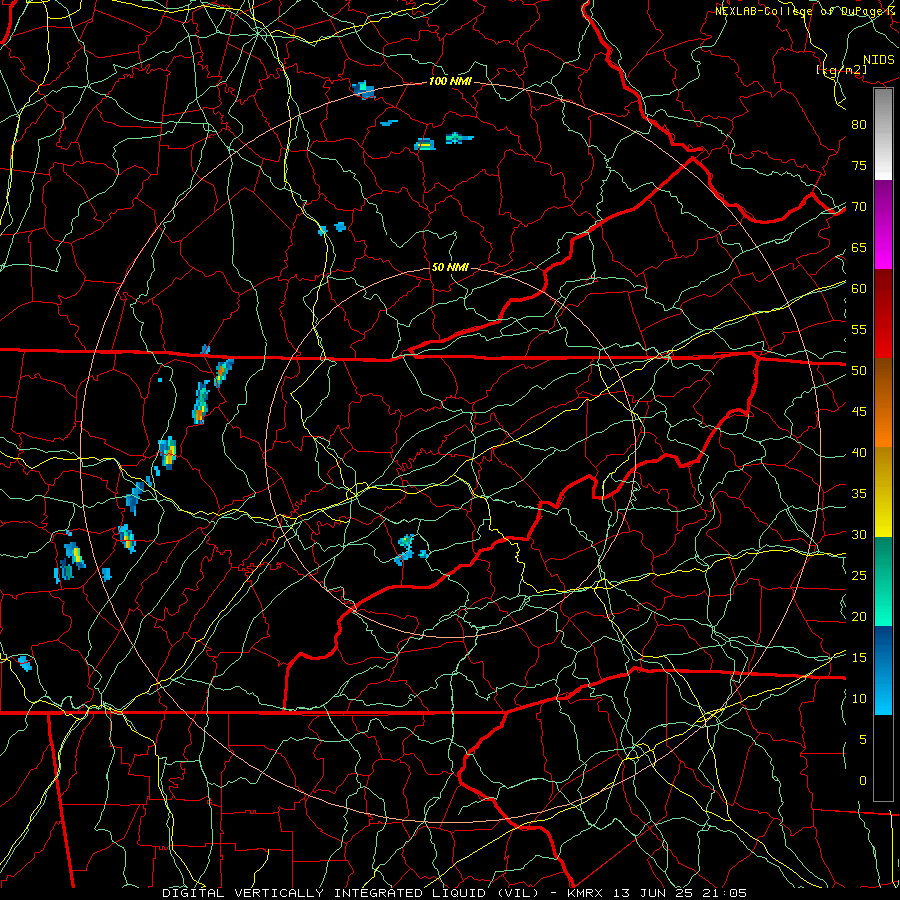Click the gray-white segment of the VIL color bar
The width and height of the screenshot is (900, 900).
(883, 134)
